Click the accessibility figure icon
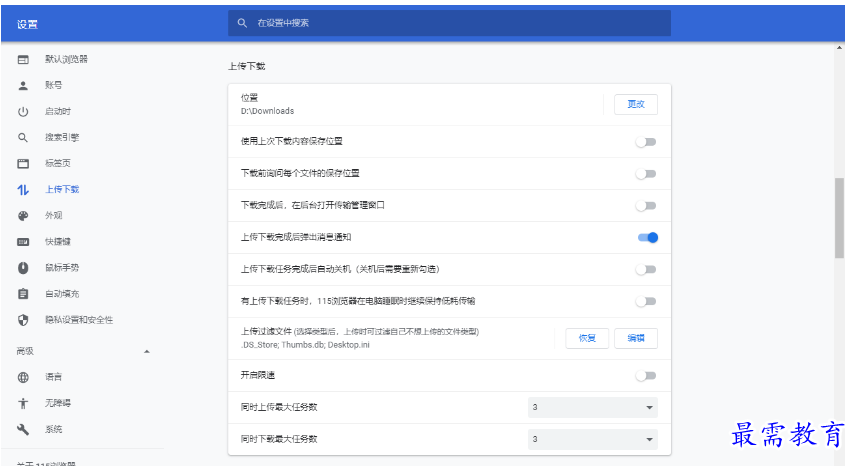The width and height of the screenshot is (853, 466). click(23, 403)
